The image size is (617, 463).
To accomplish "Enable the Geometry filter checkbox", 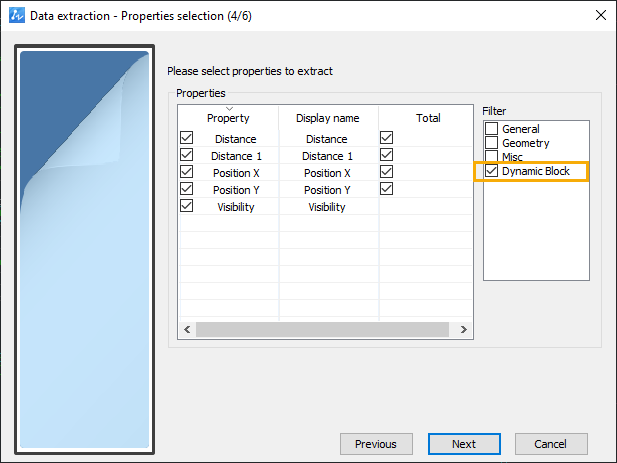I will 491,142.
